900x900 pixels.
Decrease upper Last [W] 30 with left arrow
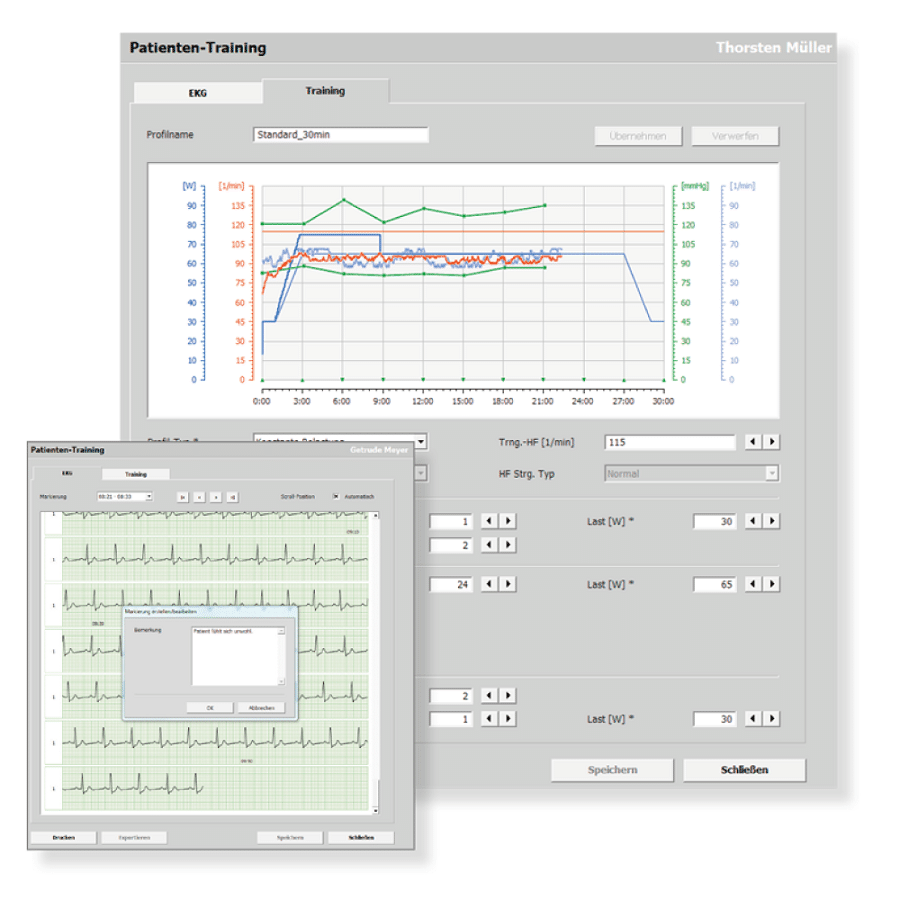[752, 521]
